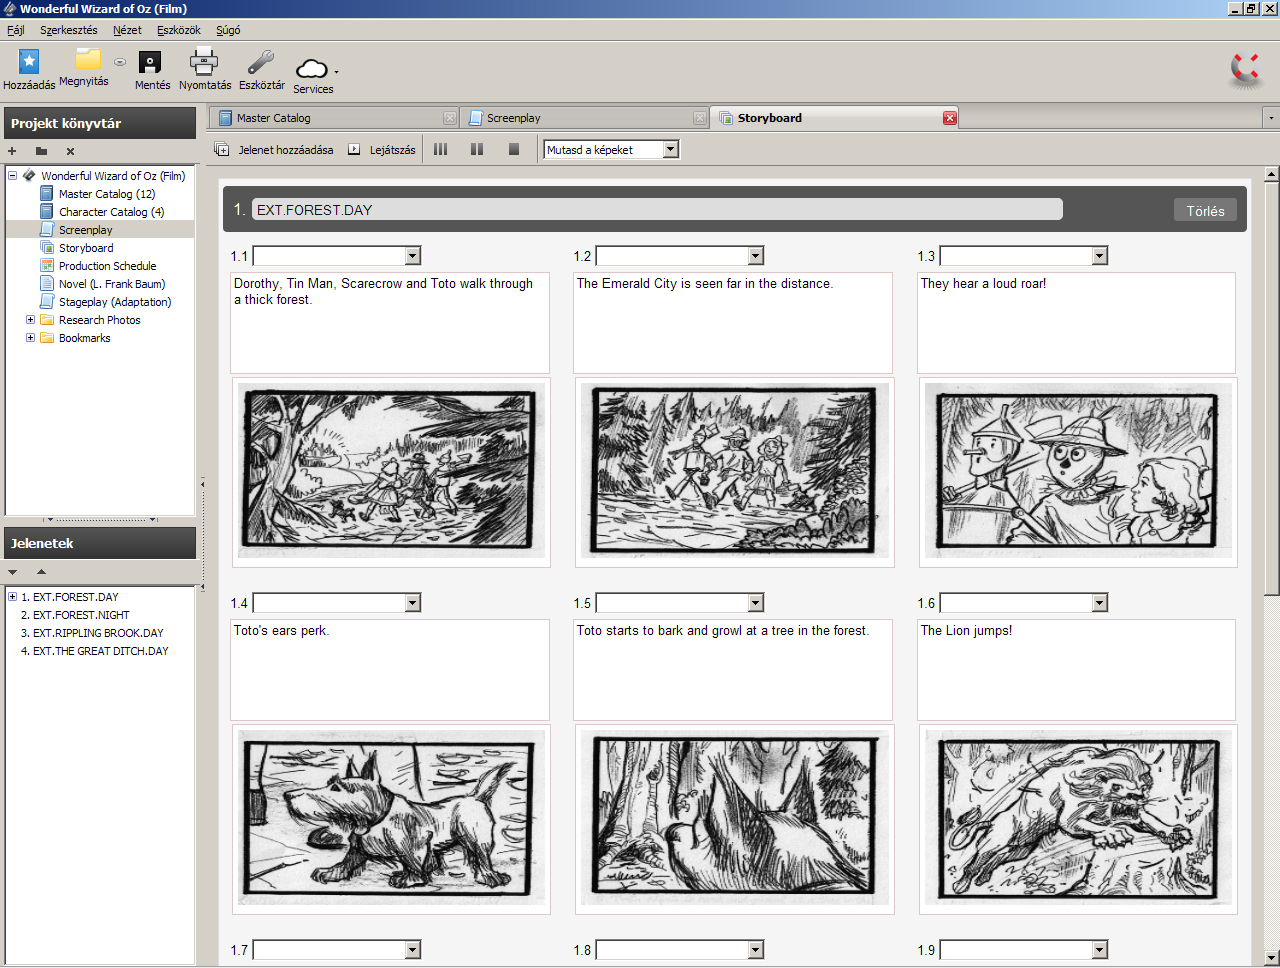Select scene 2. EXT.FOREST.NIGHT
Viewport: 1280px width, 968px height.
75,615
